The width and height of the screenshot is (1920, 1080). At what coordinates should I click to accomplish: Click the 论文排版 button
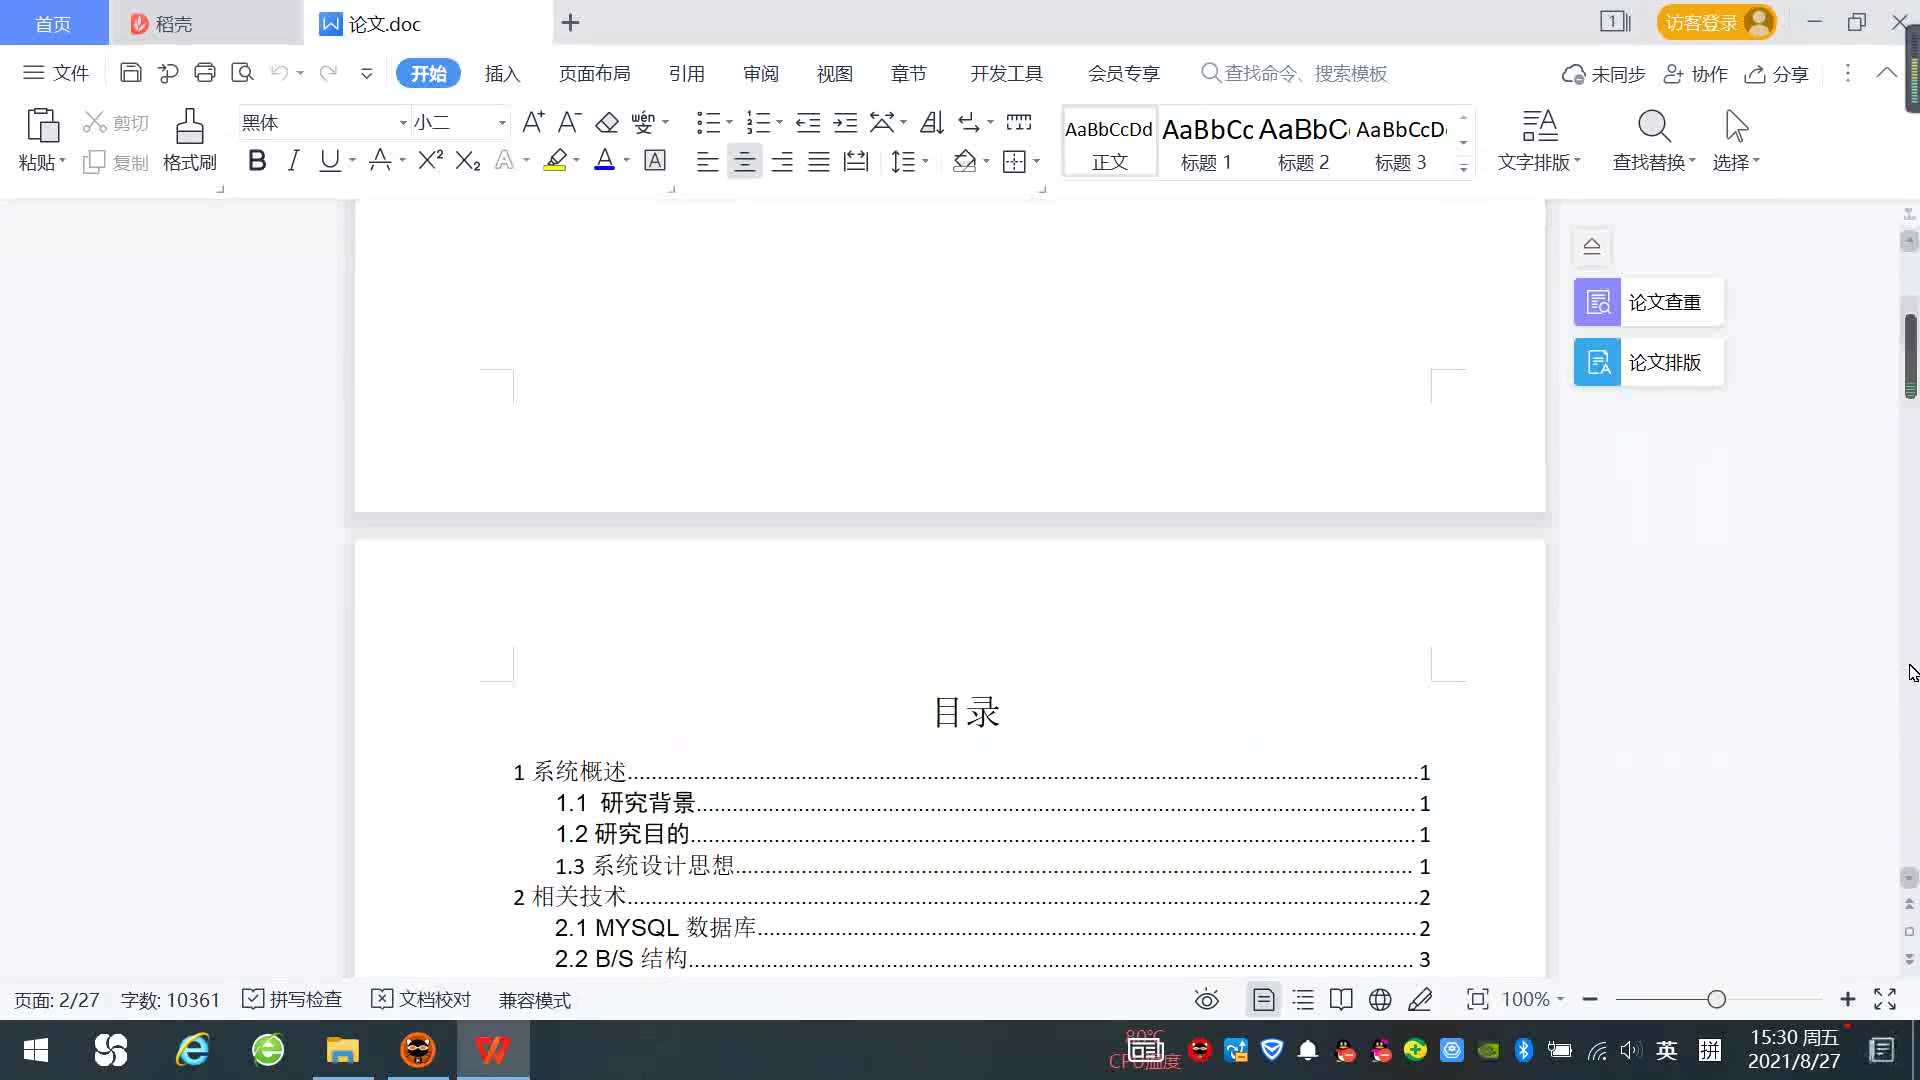(x=1648, y=362)
